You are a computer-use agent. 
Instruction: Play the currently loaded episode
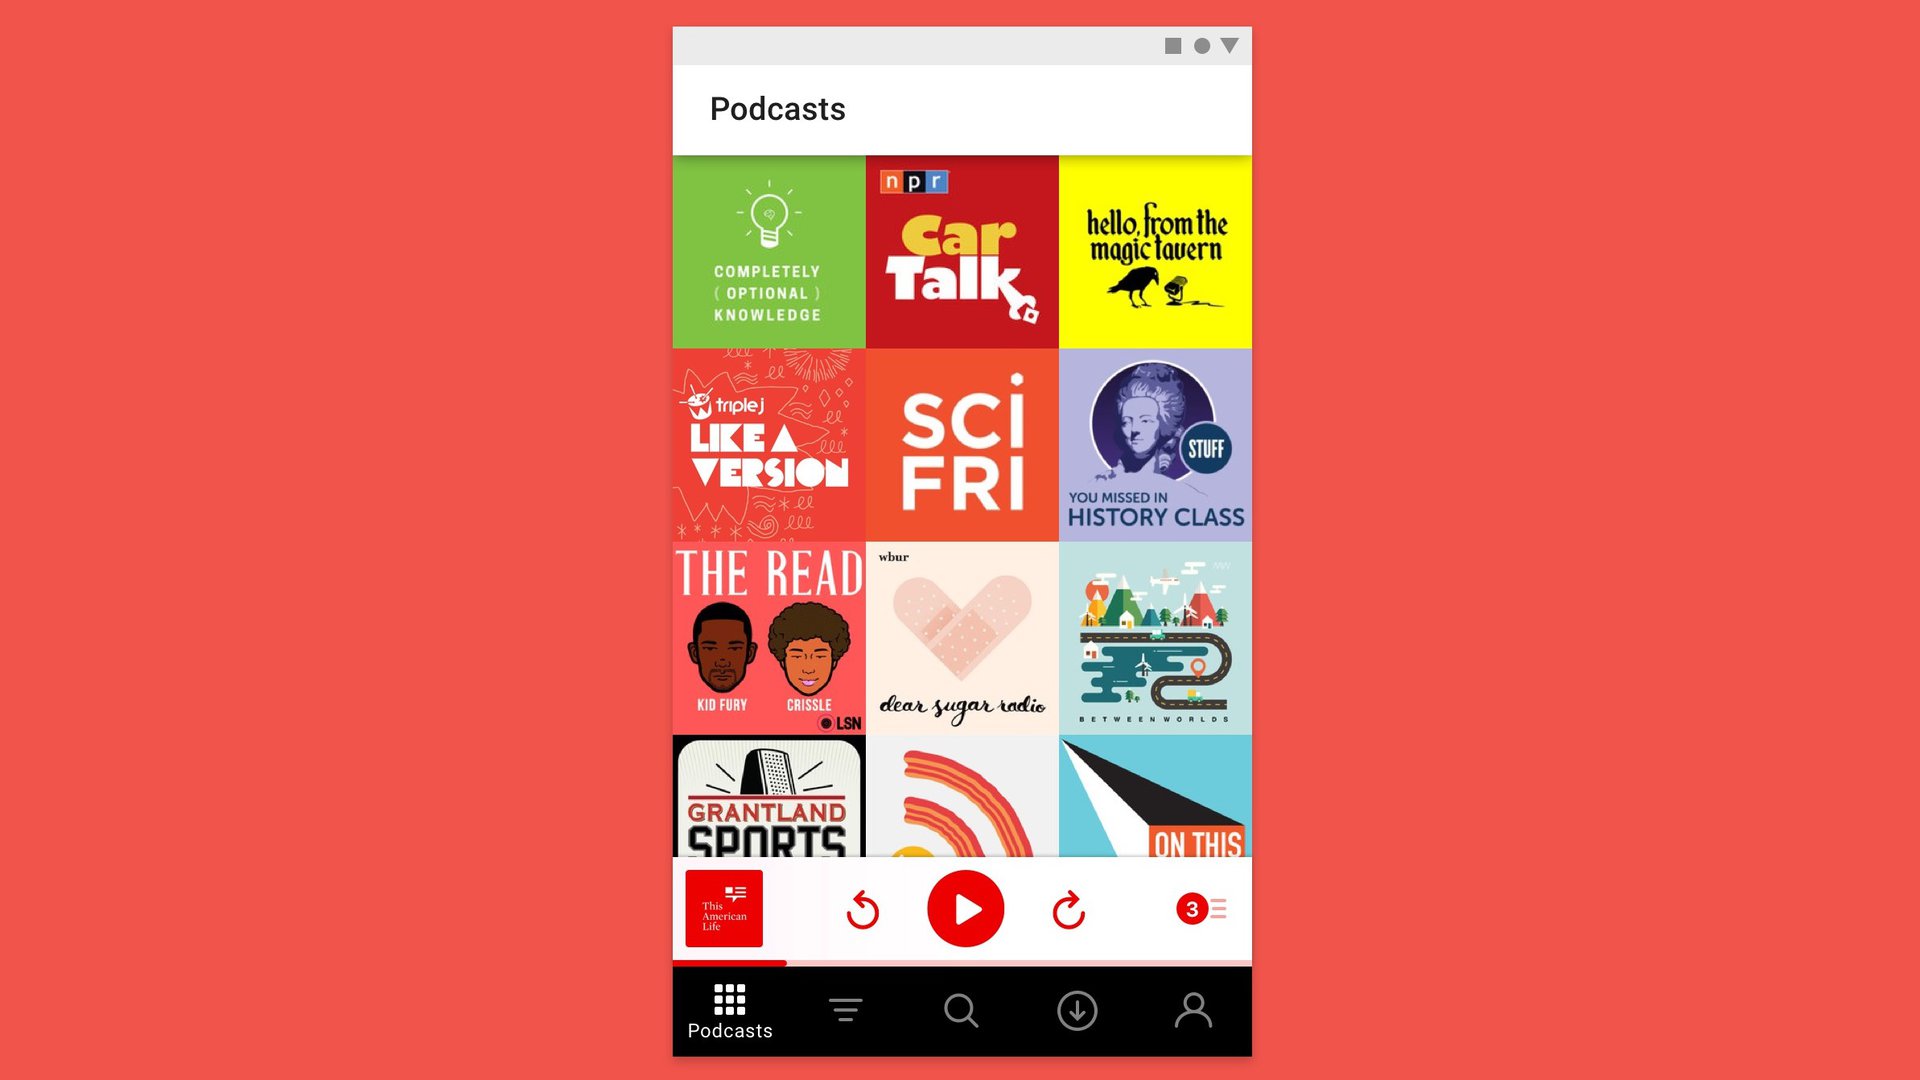[x=964, y=909]
